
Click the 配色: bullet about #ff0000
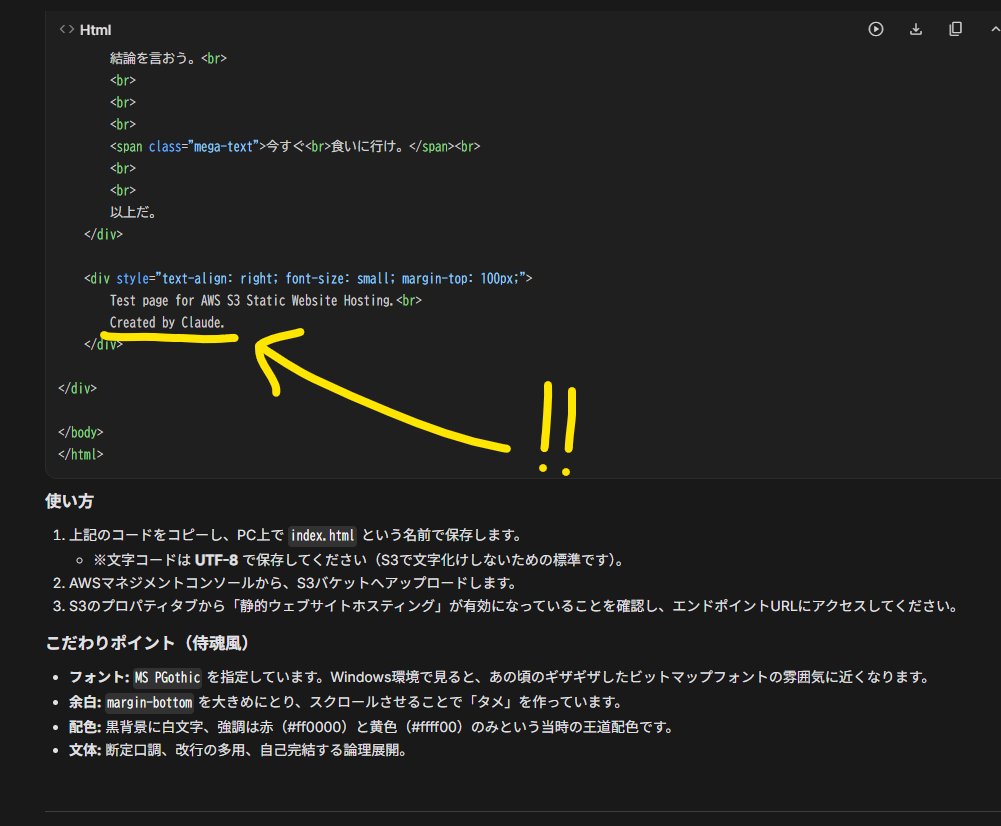(x=371, y=726)
